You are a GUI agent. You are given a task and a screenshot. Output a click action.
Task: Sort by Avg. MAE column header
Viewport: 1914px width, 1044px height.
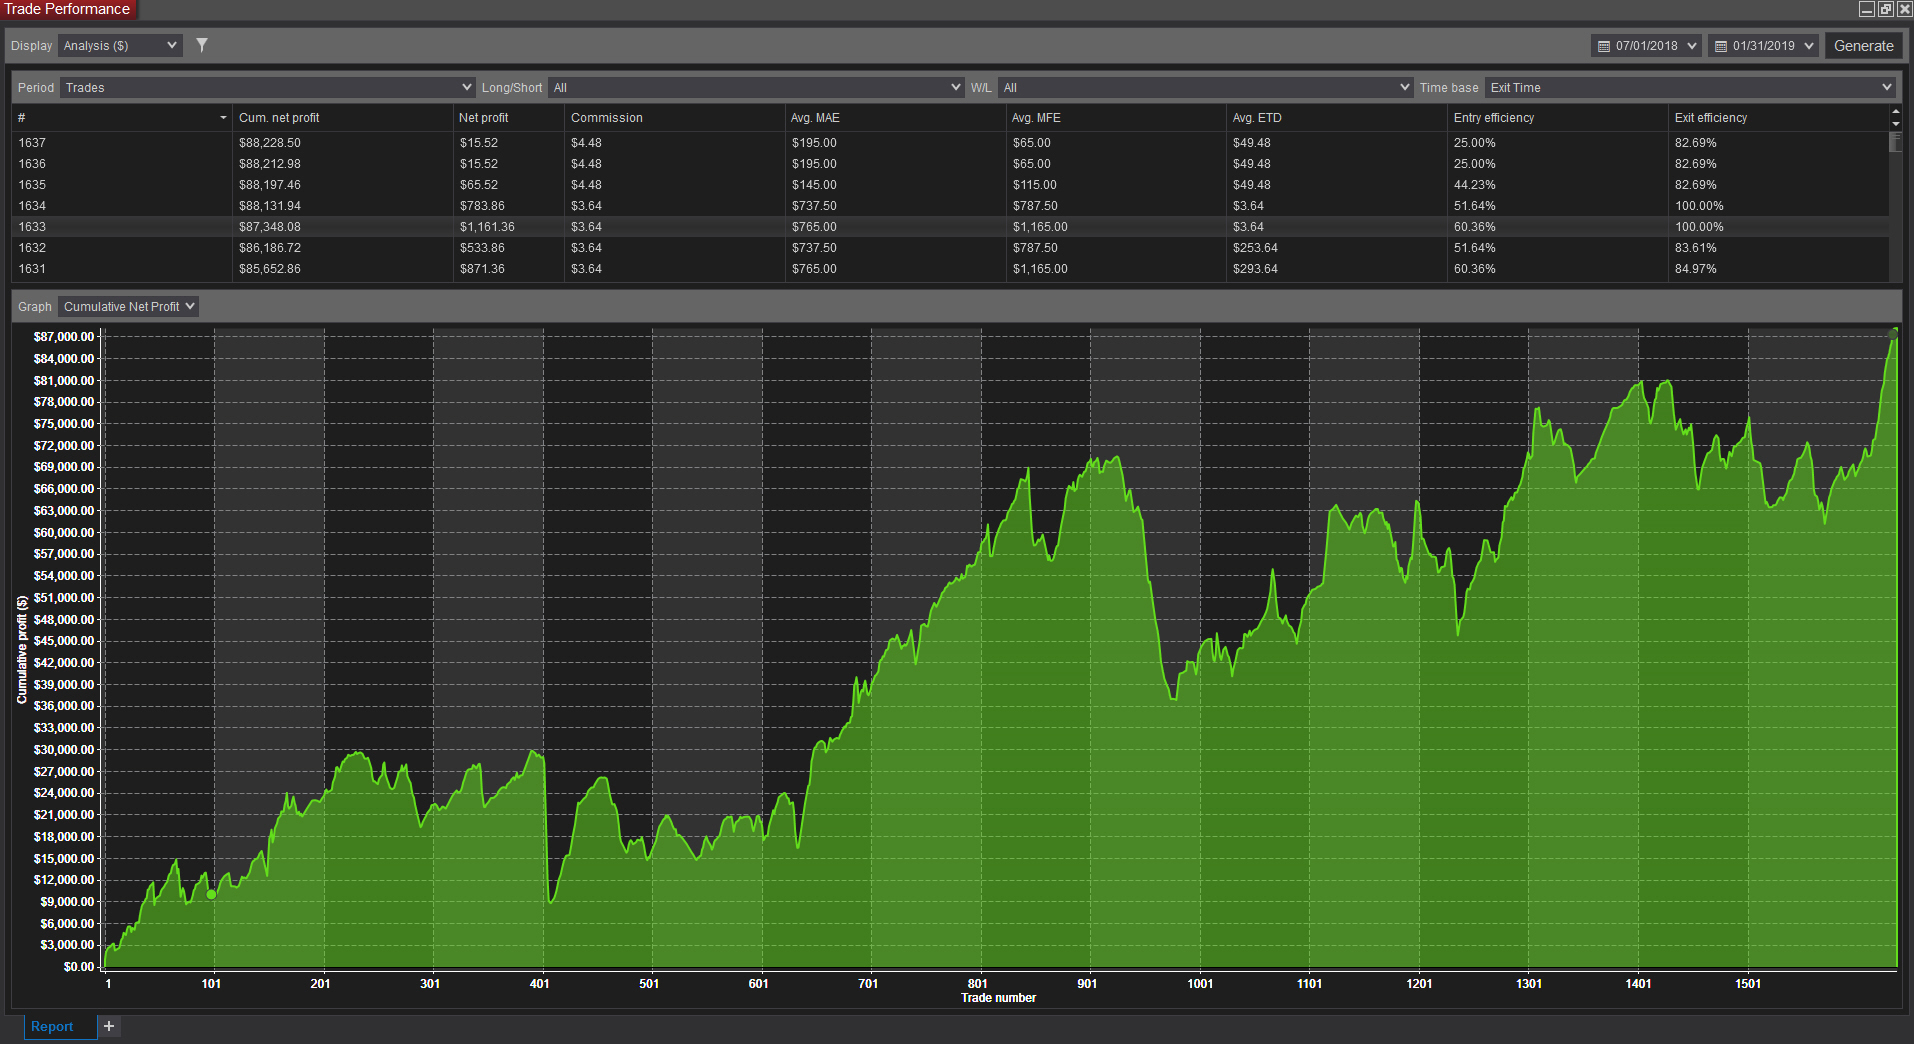[x=895, y=118]
